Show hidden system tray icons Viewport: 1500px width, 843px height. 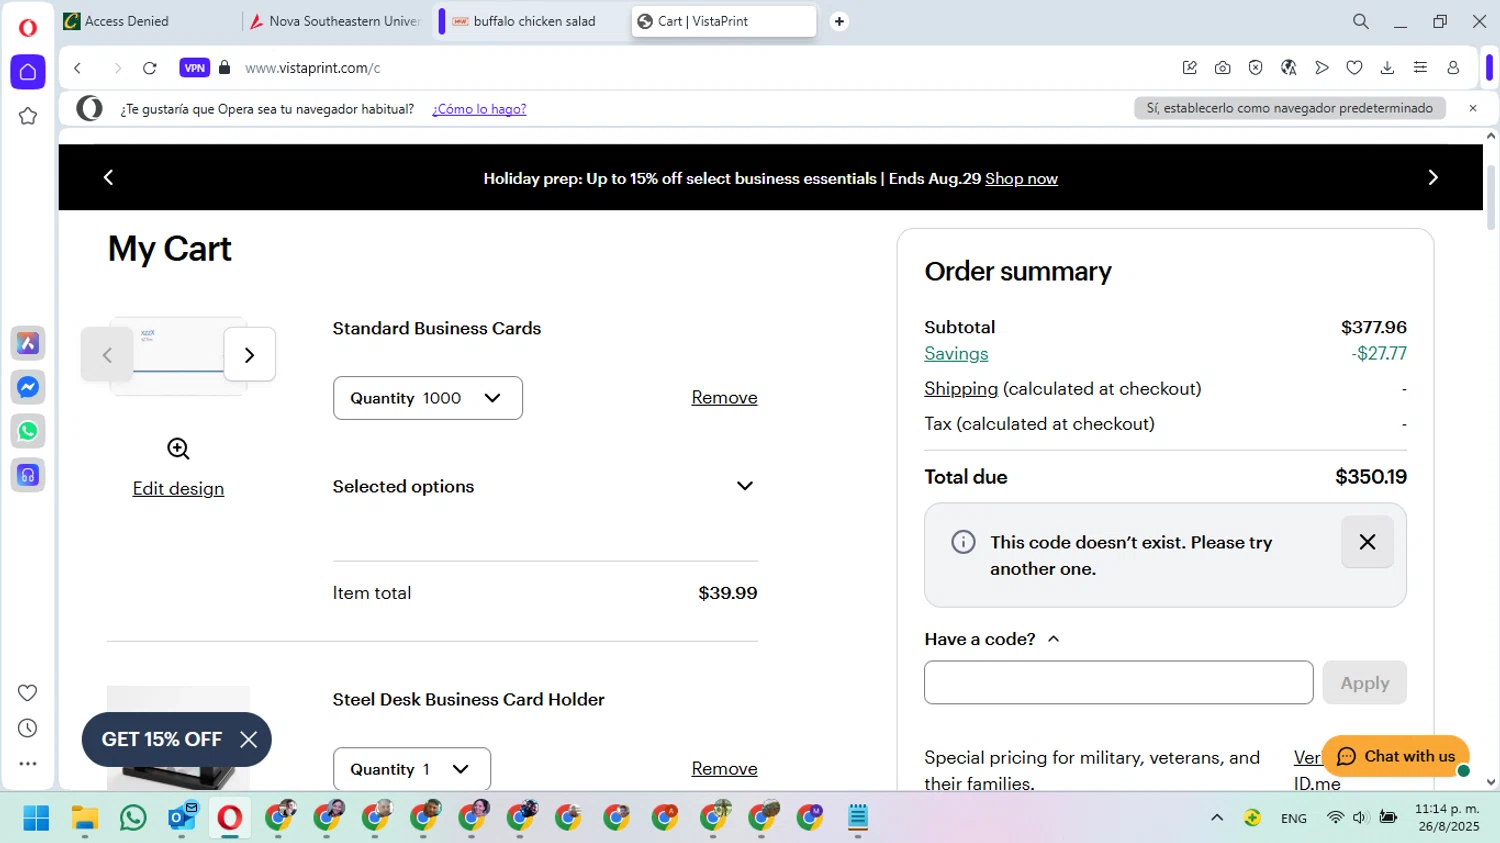(x=1217, y=817)
